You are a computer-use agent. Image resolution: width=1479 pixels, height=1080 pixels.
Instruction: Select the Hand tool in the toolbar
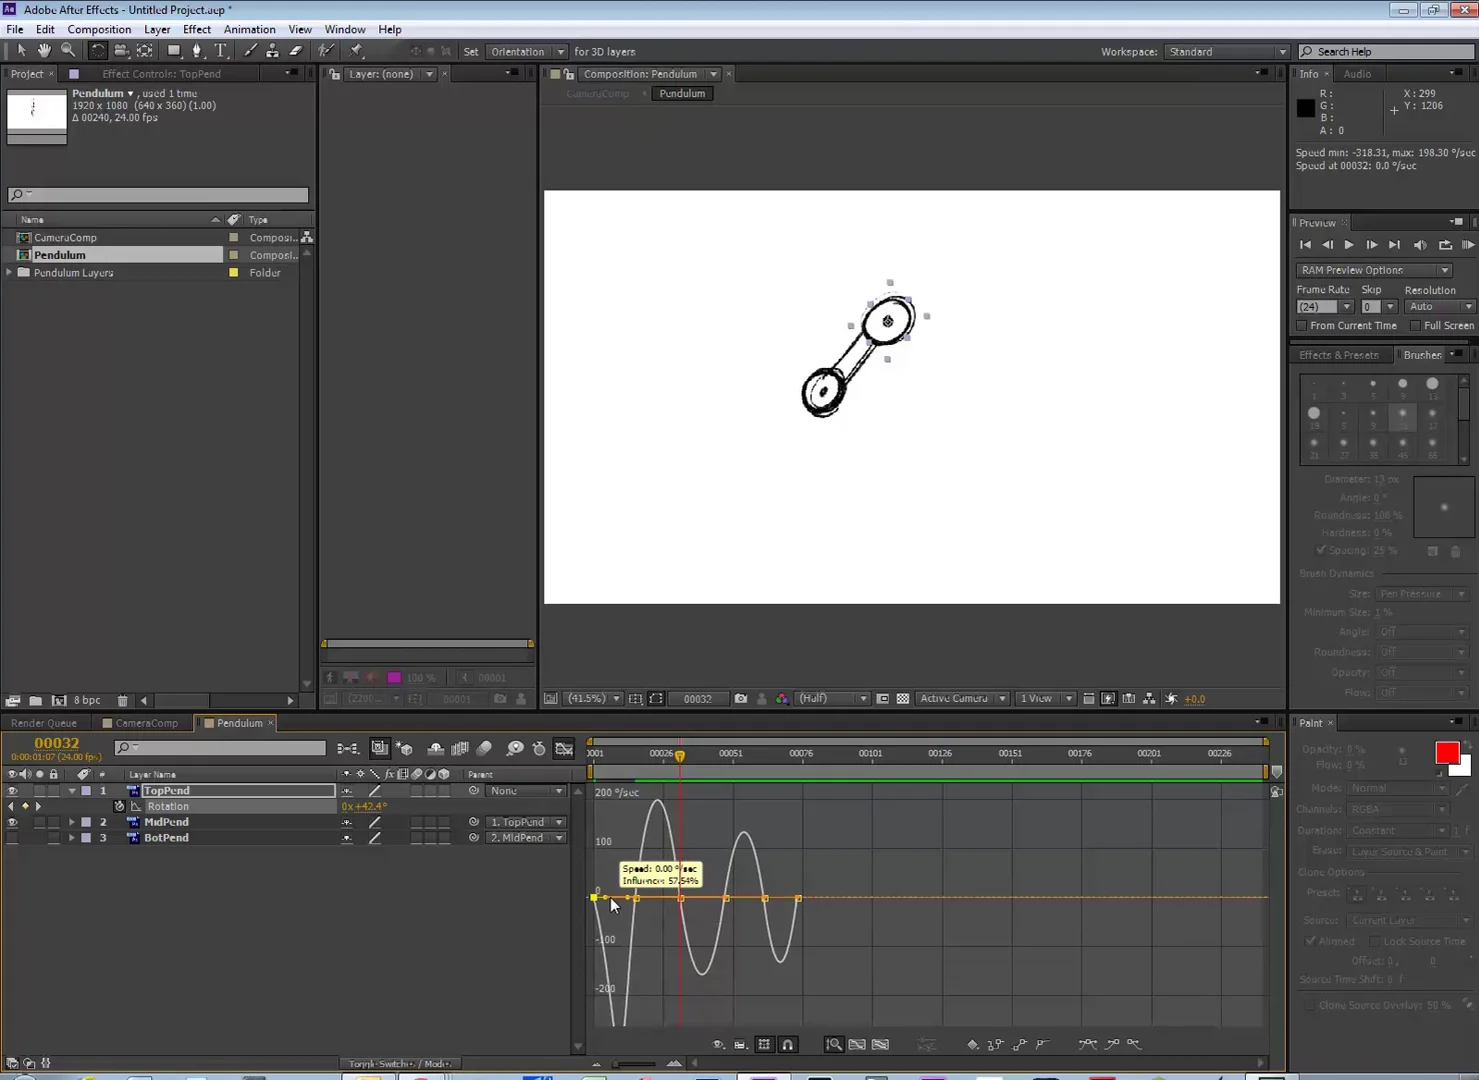point(44,51)
